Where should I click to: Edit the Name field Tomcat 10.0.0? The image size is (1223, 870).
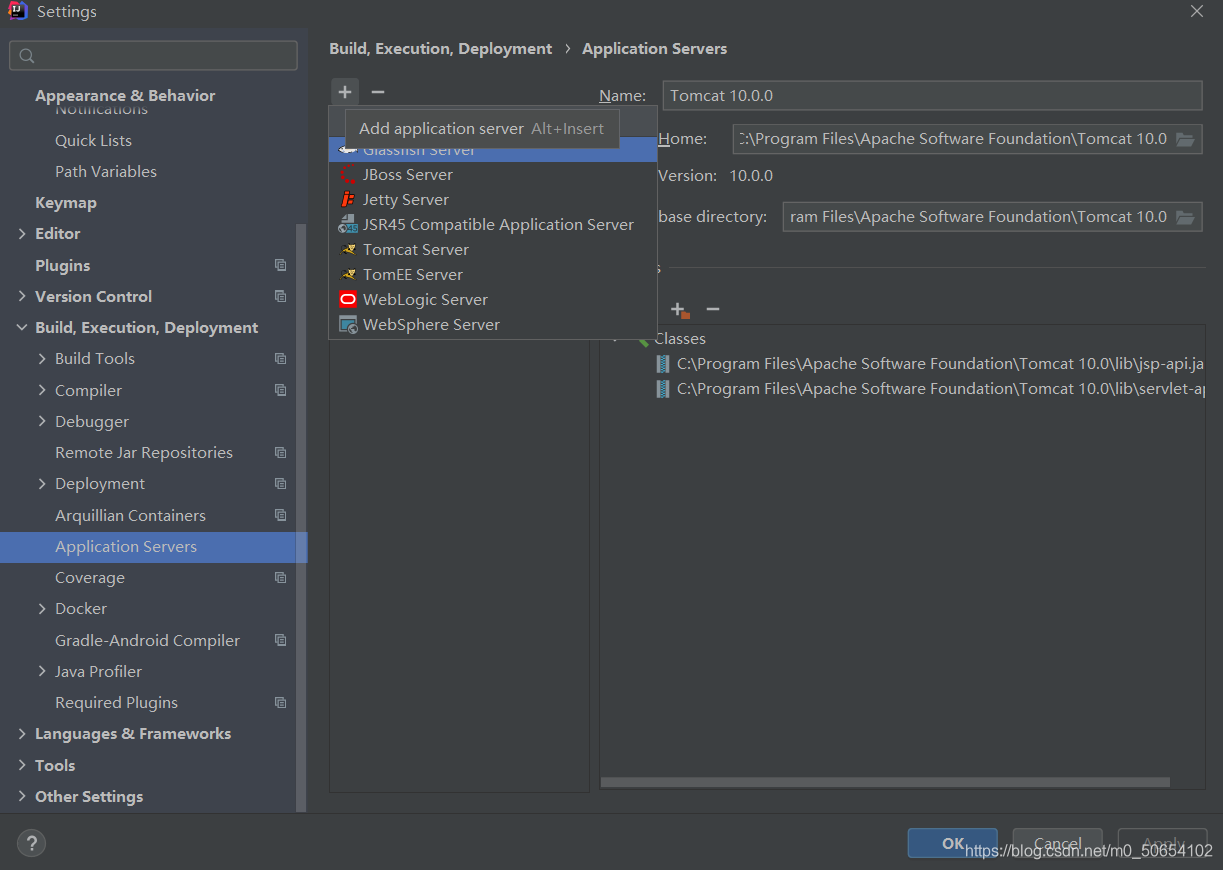[932, 96]
